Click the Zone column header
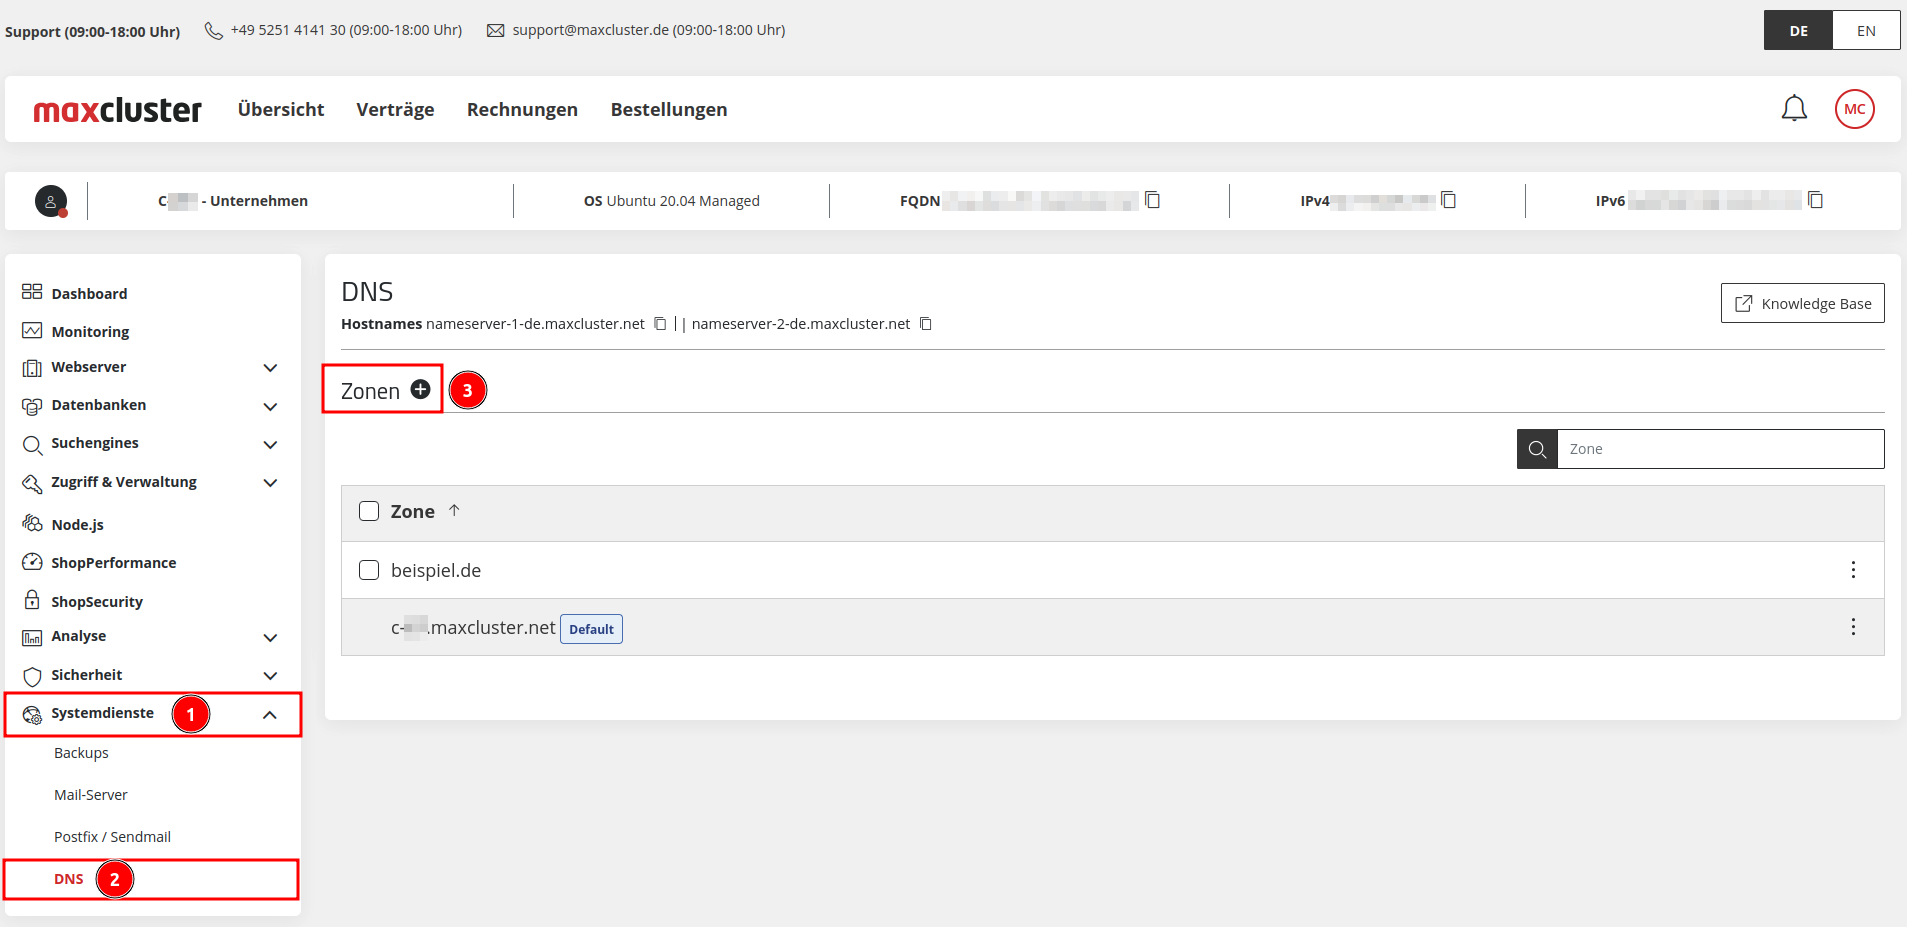The image size is (1907, 927). pos(412,511)
